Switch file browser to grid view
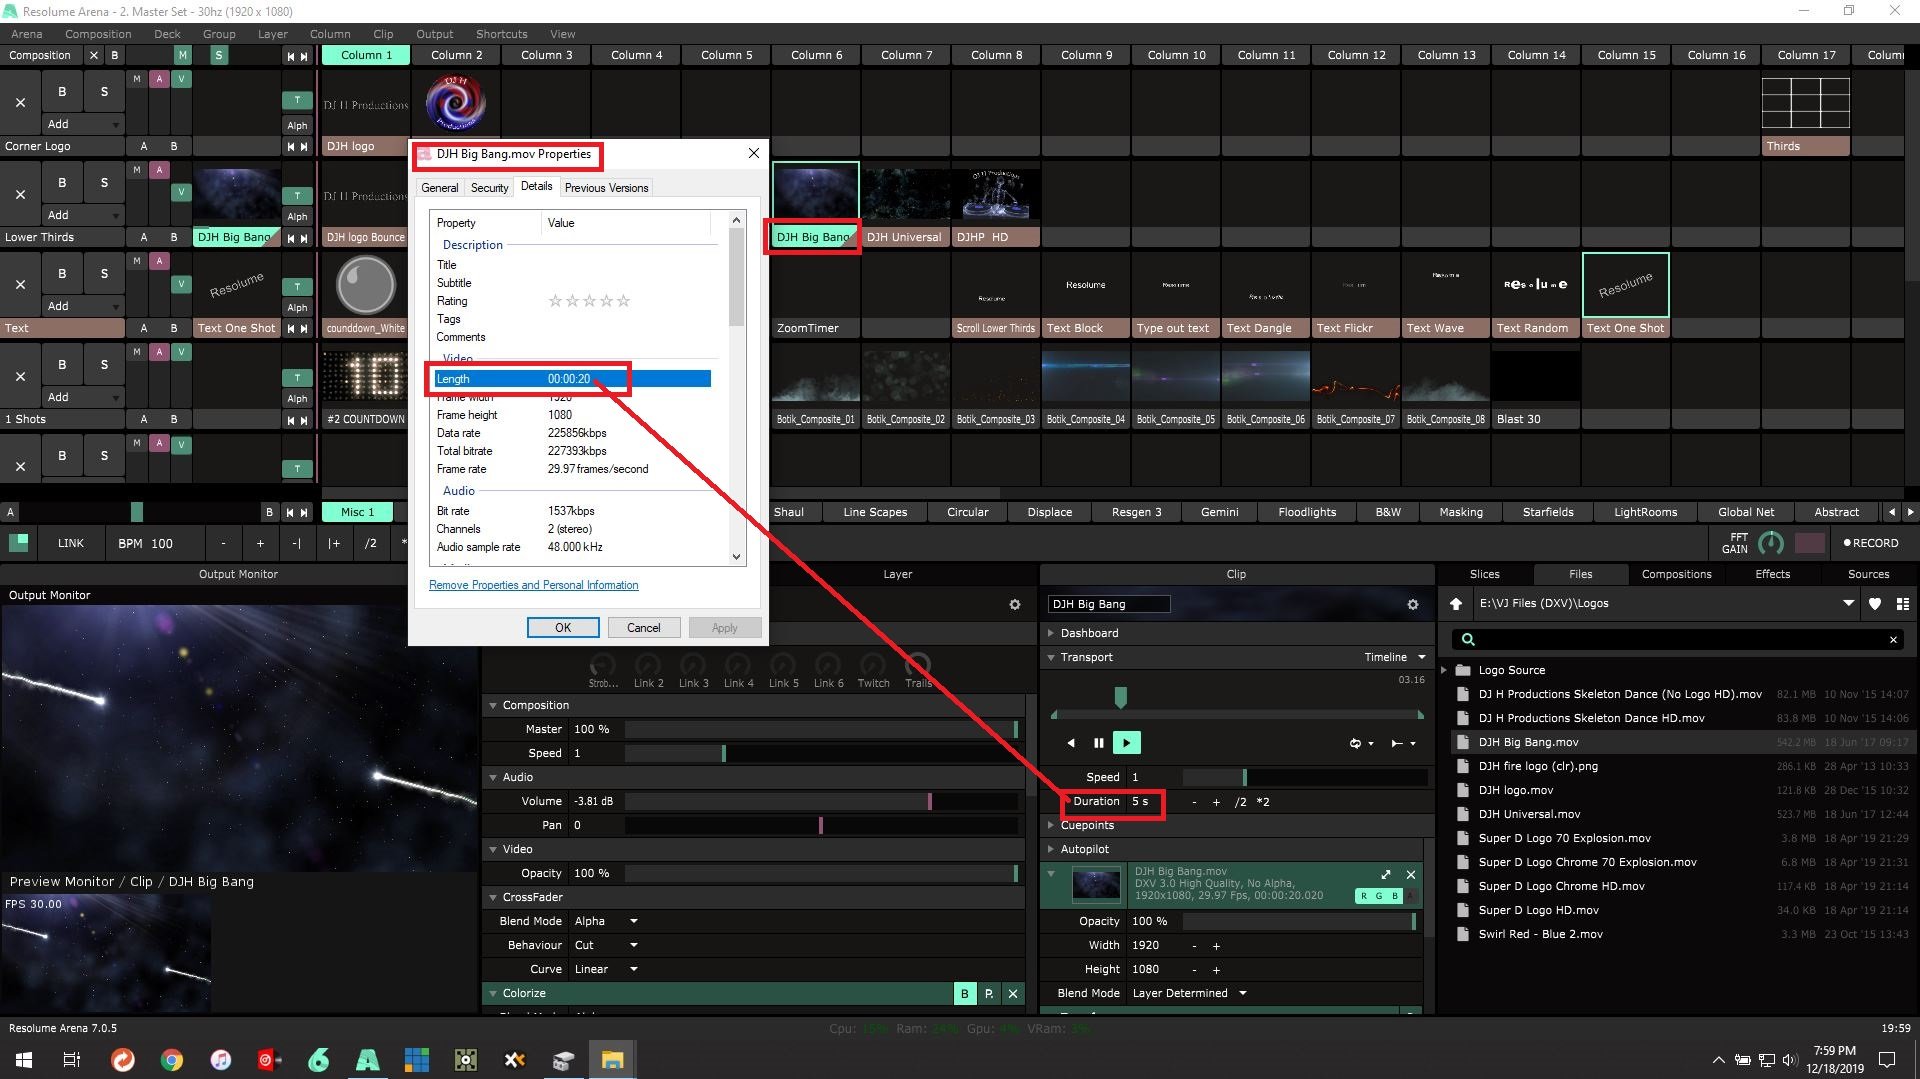The image size is (1920, 1079). 1902,604
